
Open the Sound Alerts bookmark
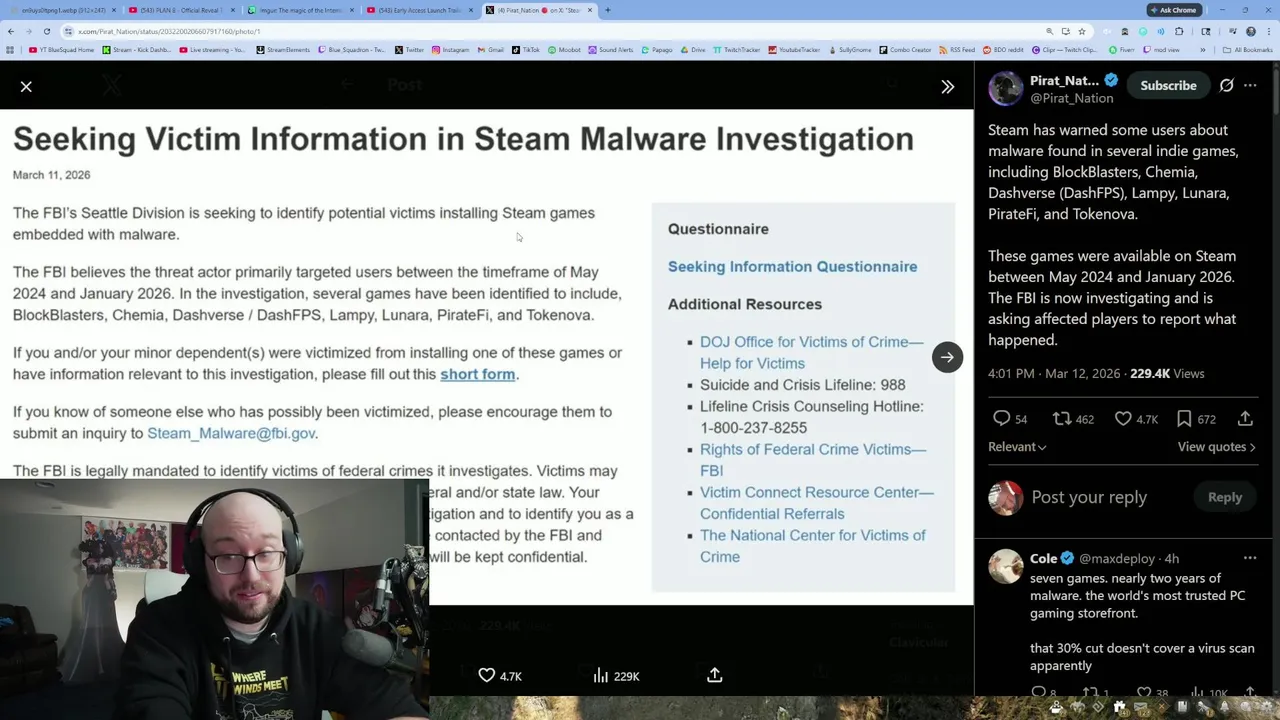(611, 50)
